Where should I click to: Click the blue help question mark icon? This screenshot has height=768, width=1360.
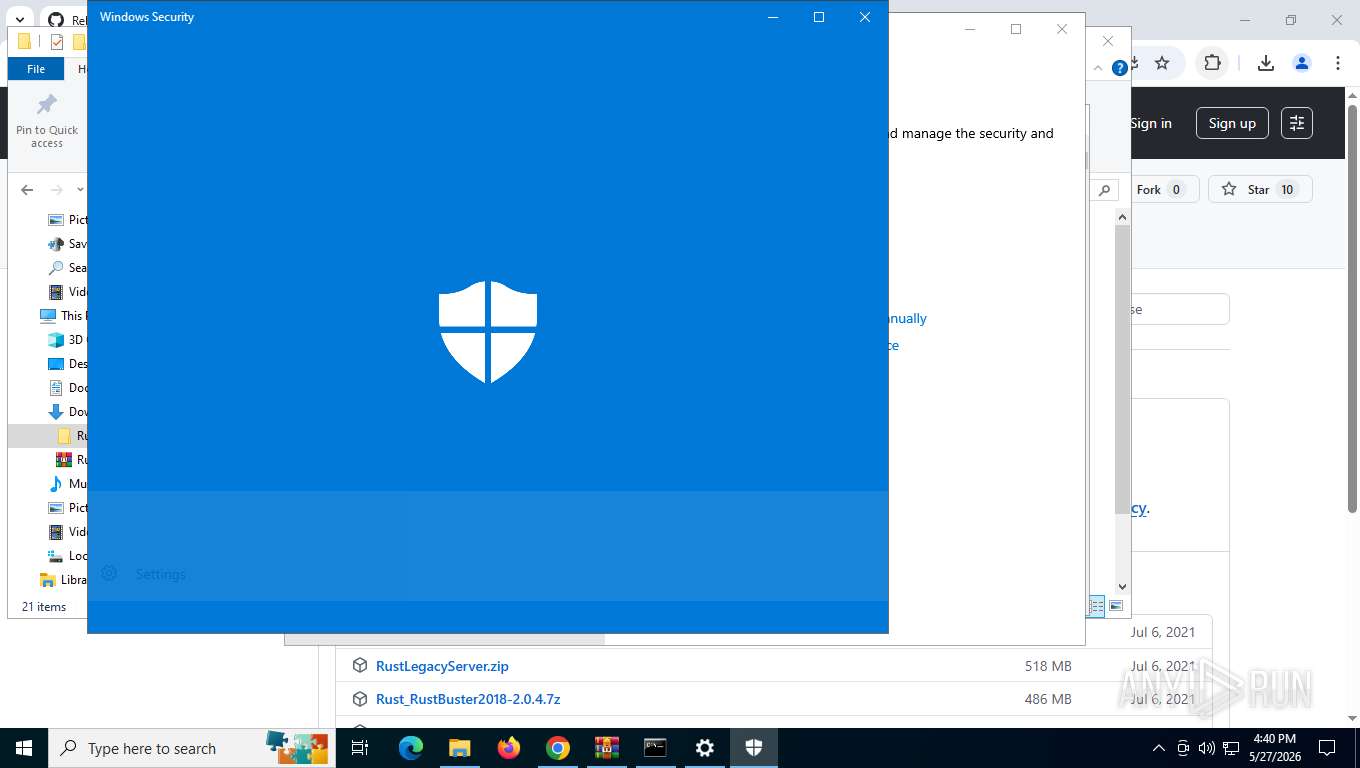(1120, 68)
